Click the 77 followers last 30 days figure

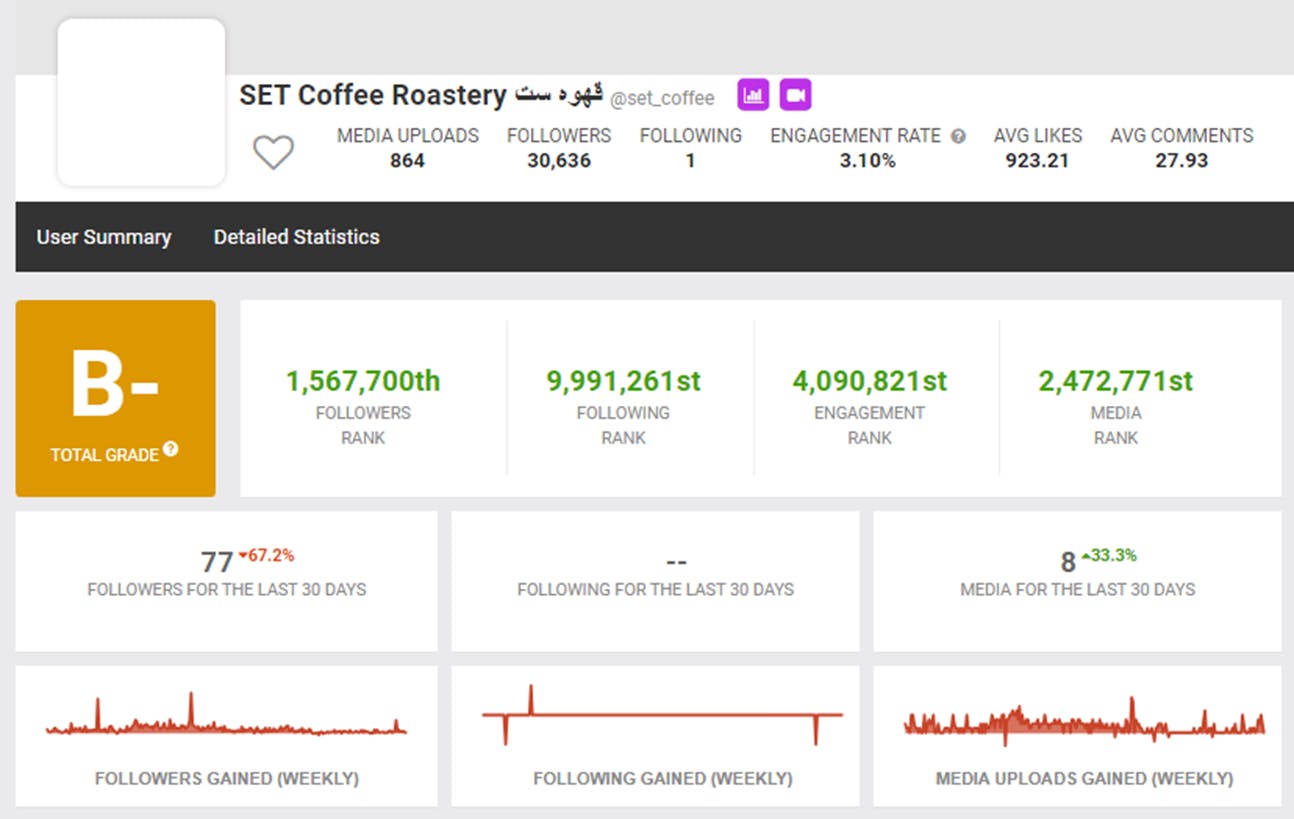point(217,562)
